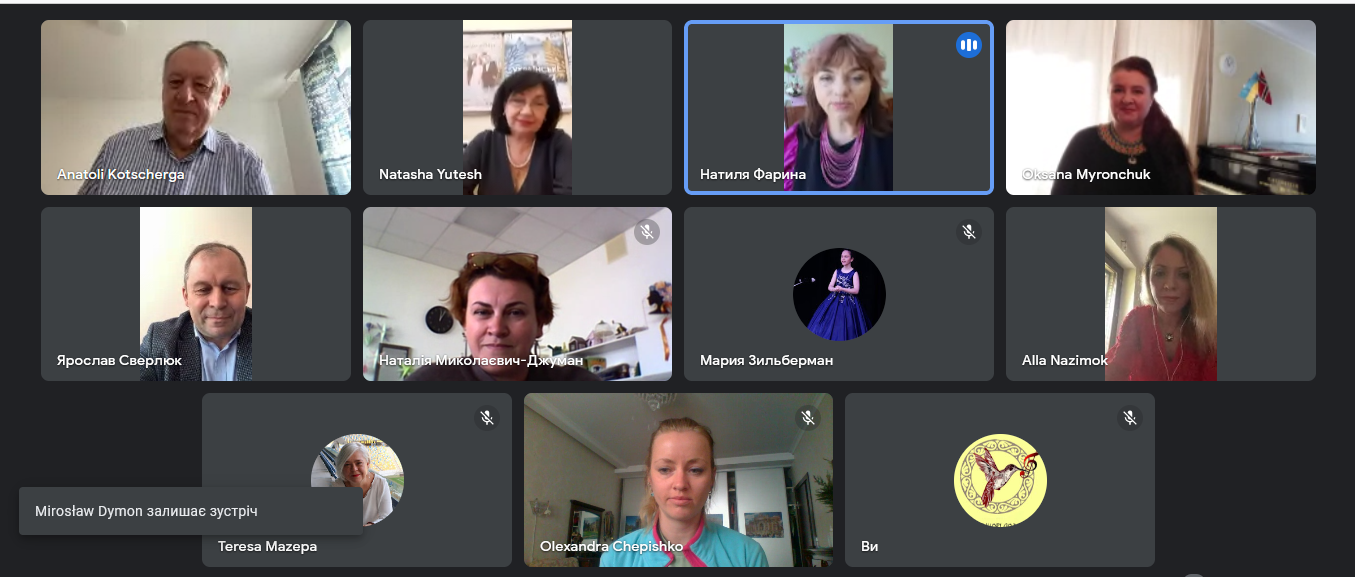Select Oksana Myronchuk's video tile

tap(1161, 107)
